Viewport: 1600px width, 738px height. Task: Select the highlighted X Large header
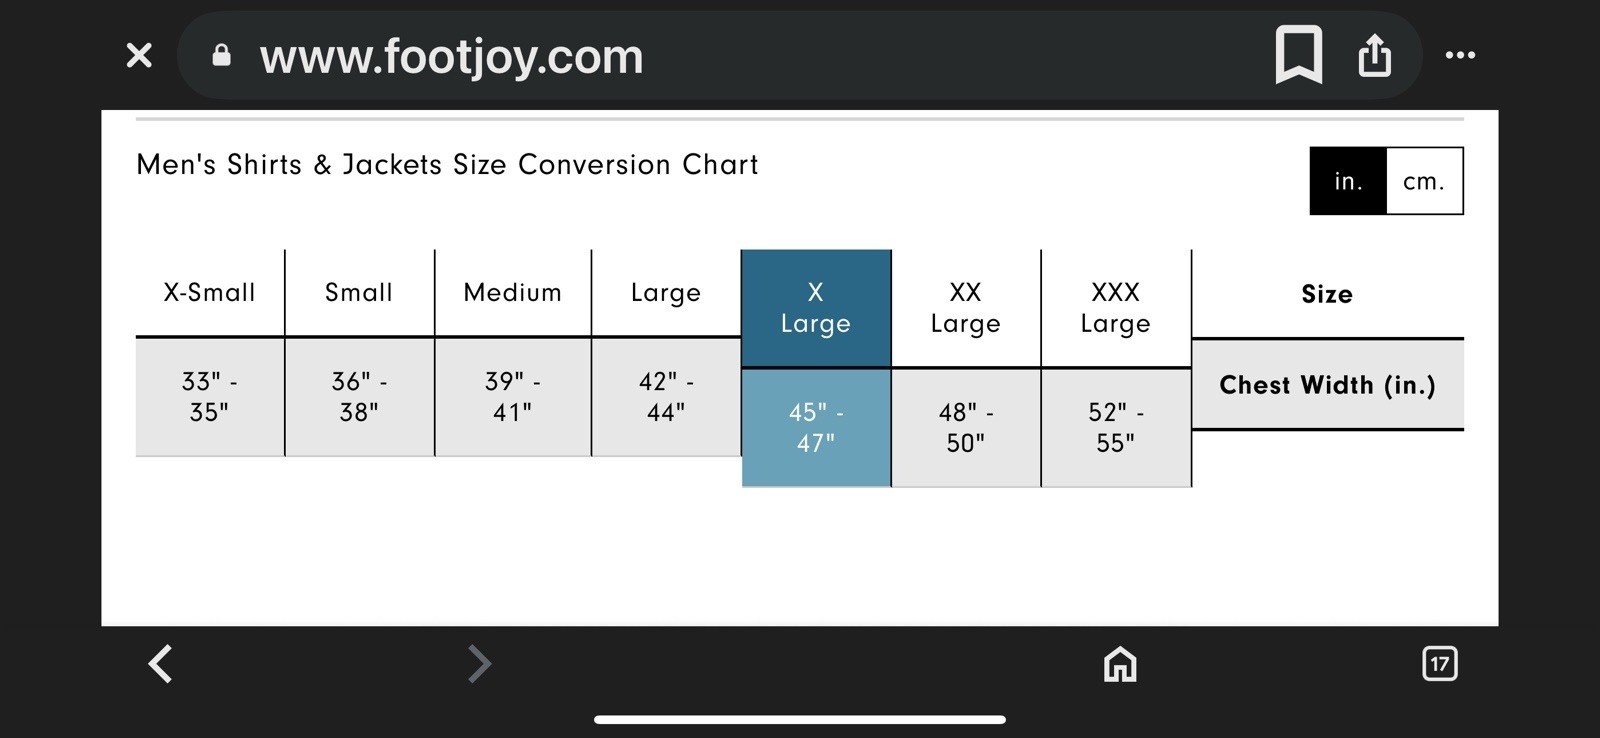tap(816, 308)
